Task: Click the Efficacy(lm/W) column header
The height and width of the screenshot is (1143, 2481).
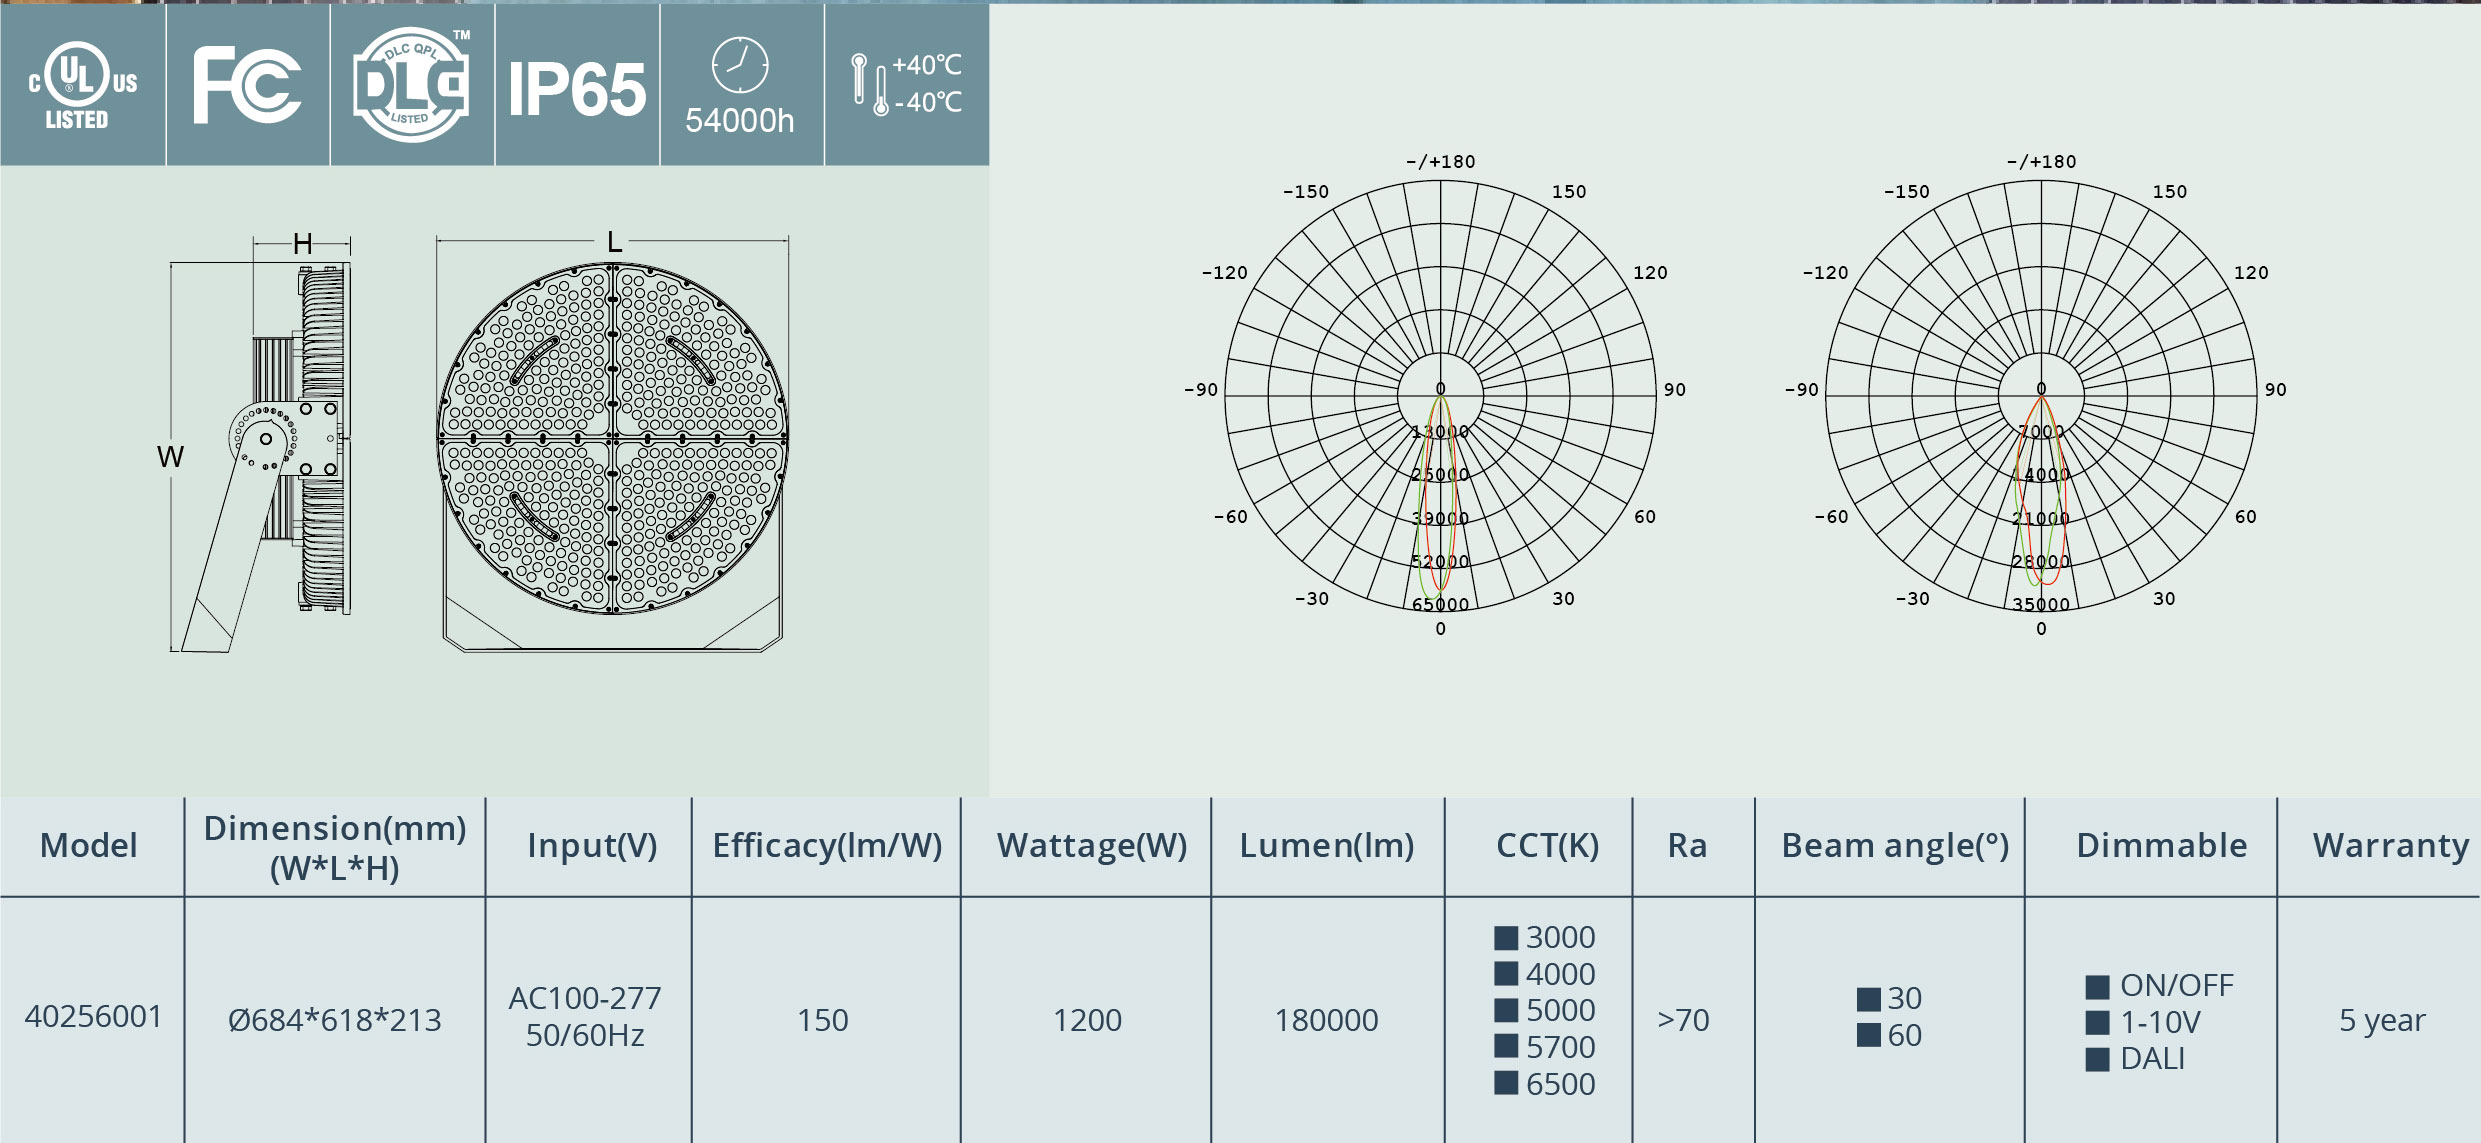Action: coord(828,847)
